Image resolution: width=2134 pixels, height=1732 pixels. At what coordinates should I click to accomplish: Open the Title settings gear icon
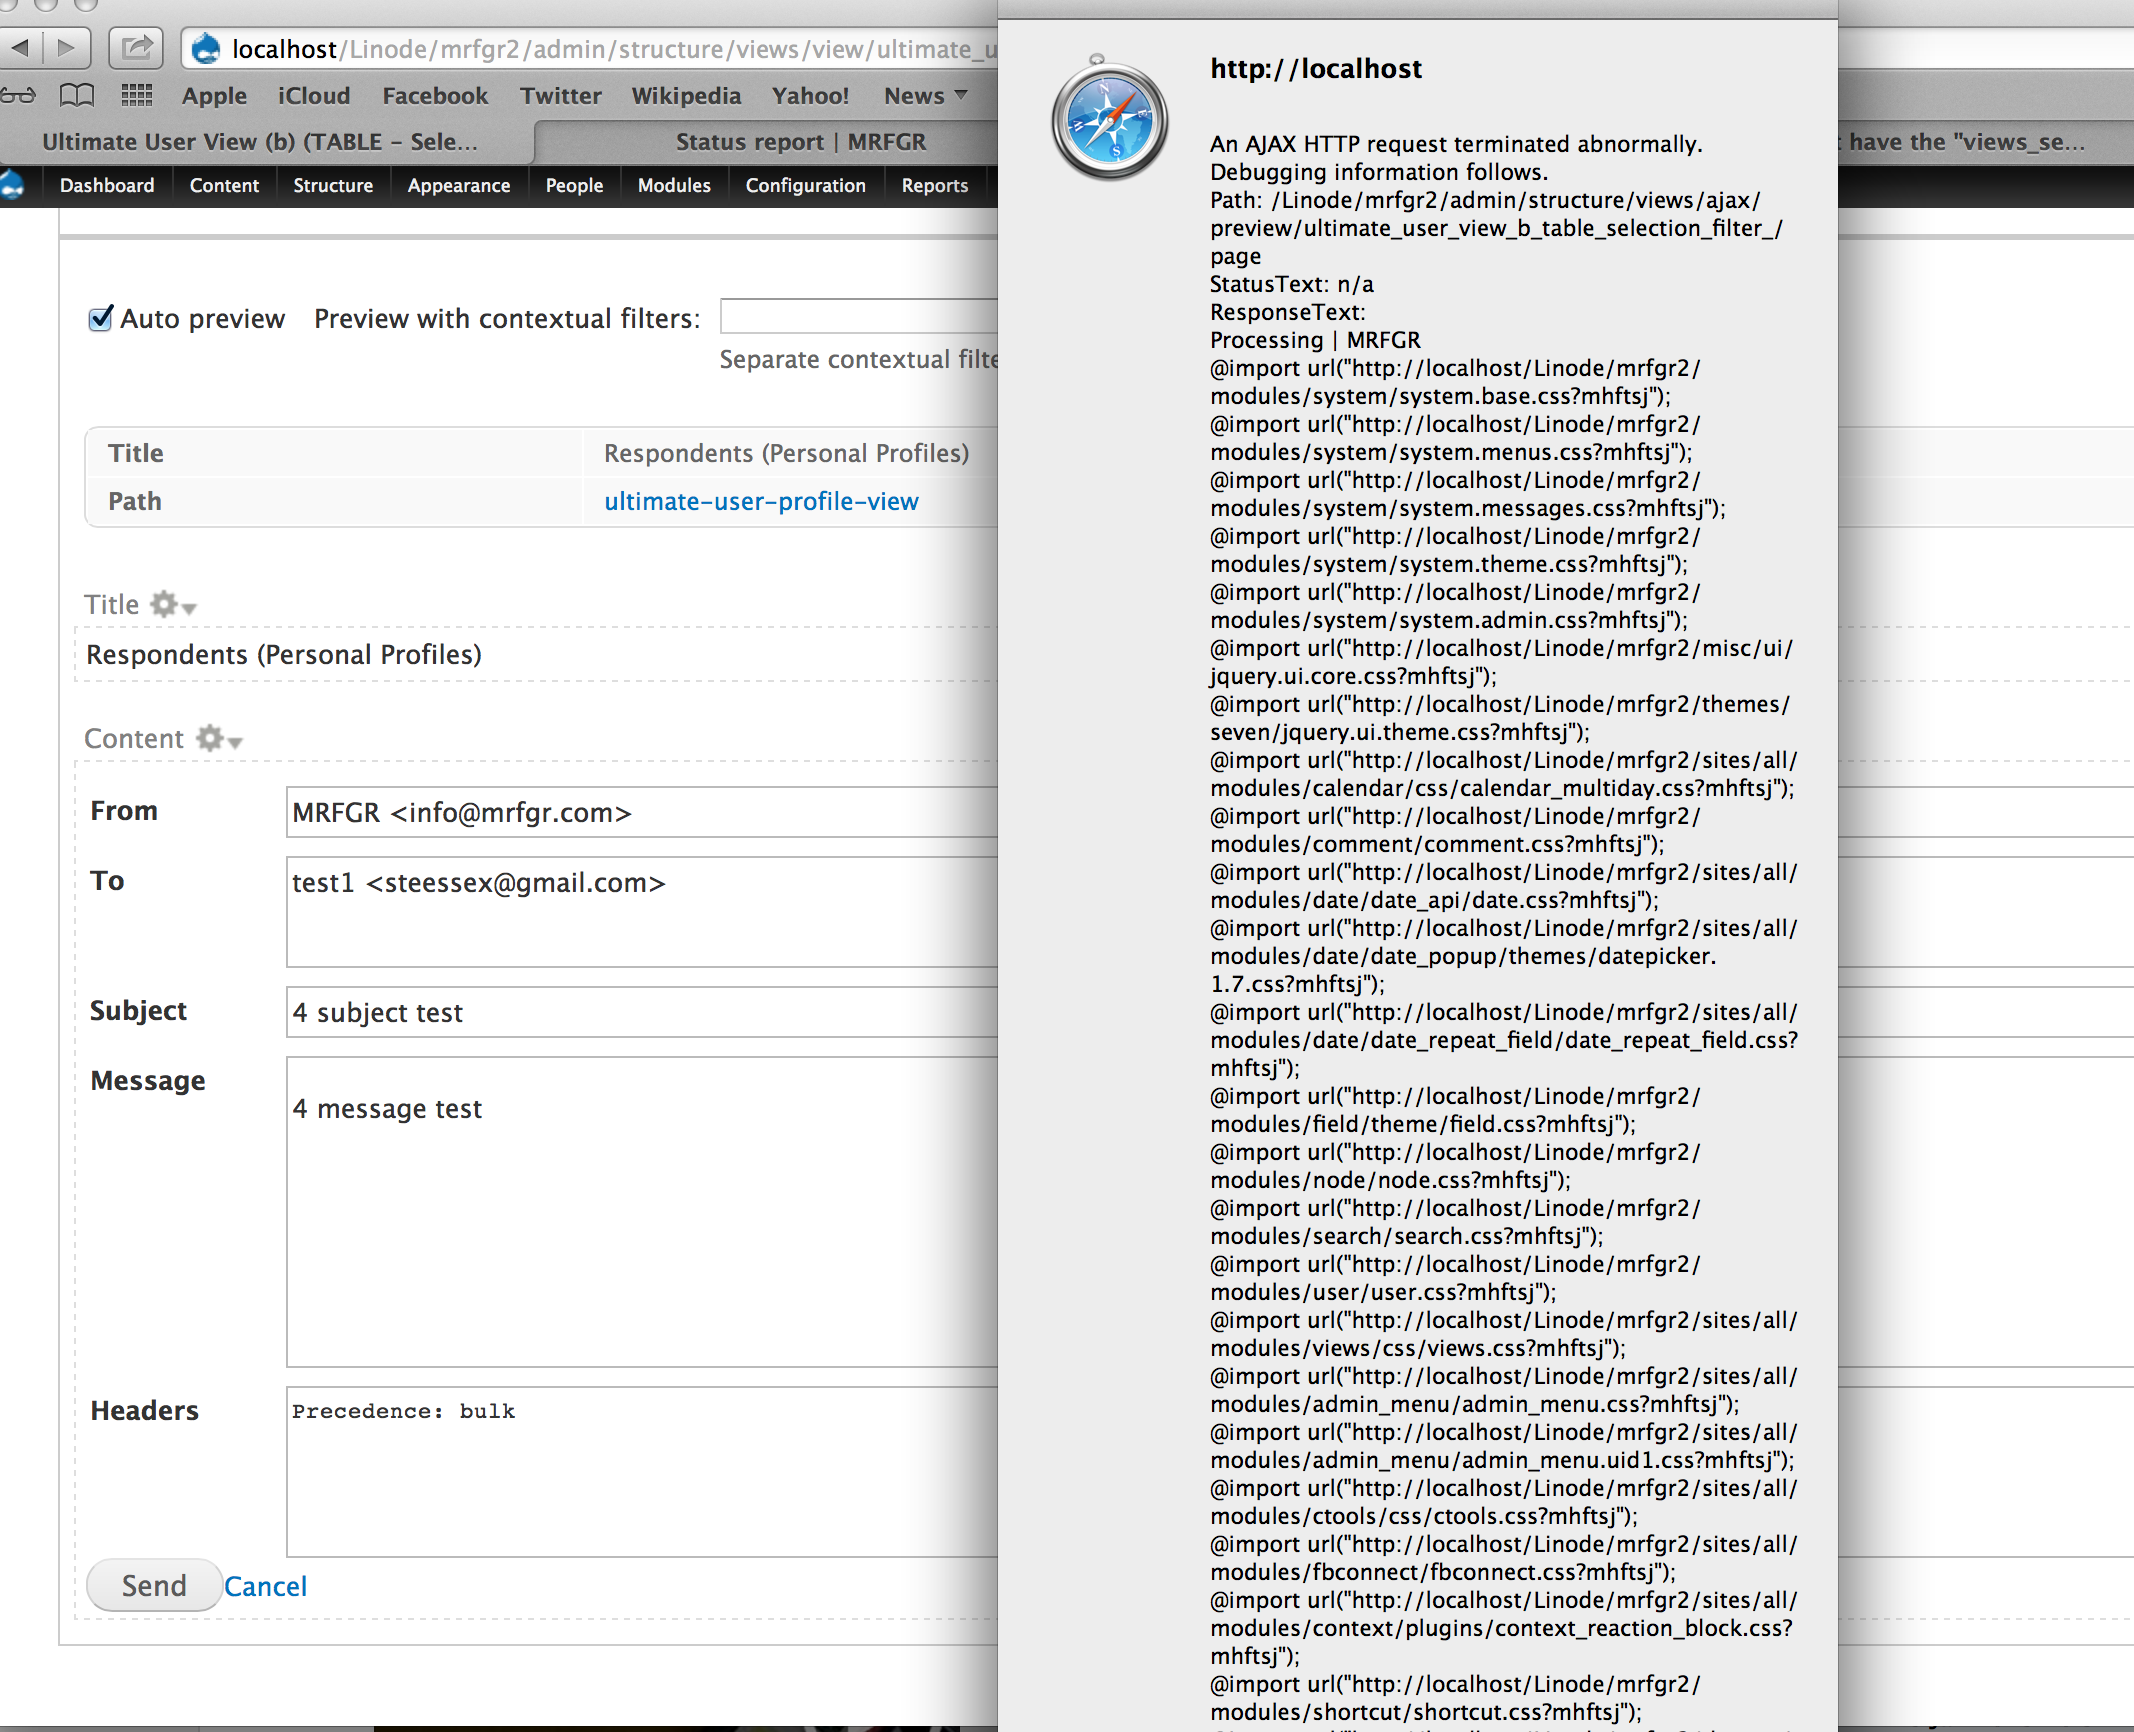pos(163,604)
